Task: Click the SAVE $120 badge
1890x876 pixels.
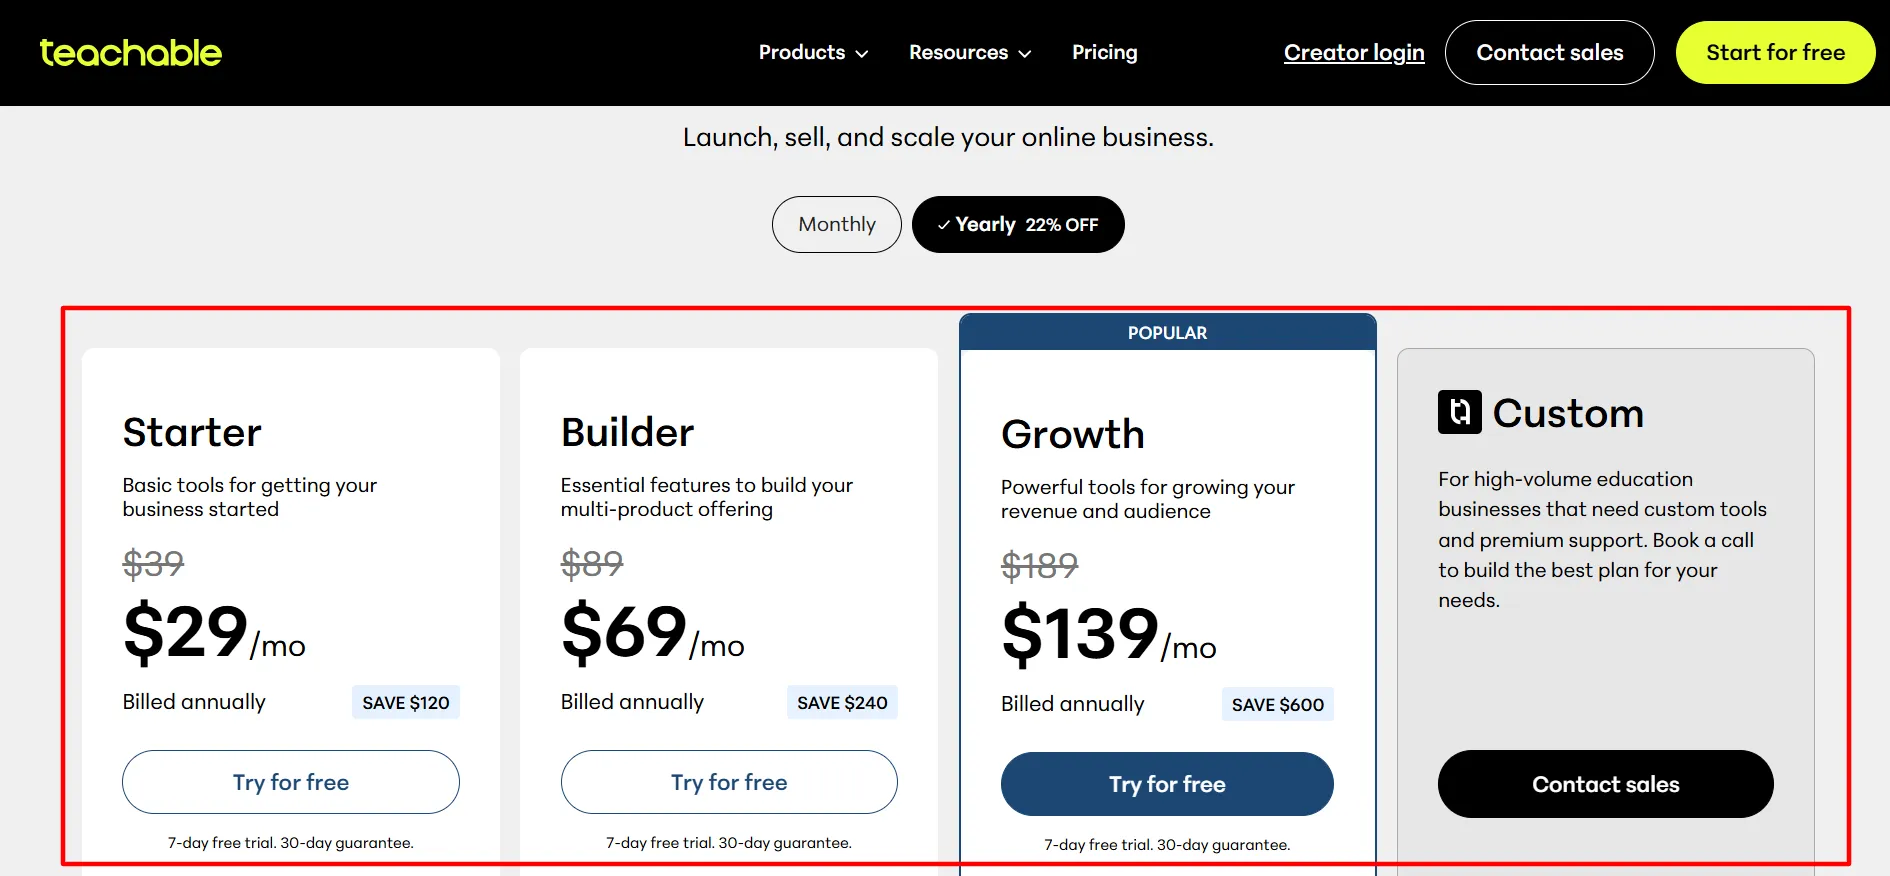Action: tap(406, 702)
